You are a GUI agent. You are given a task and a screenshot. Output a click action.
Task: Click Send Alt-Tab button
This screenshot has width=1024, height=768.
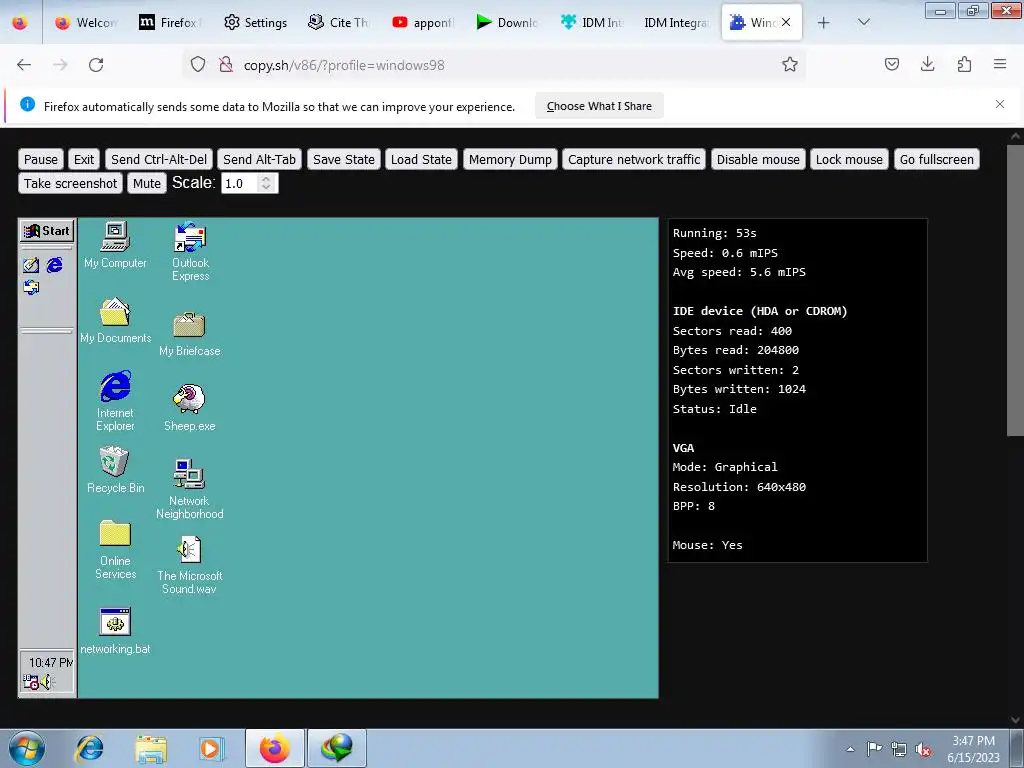point(259,159)
